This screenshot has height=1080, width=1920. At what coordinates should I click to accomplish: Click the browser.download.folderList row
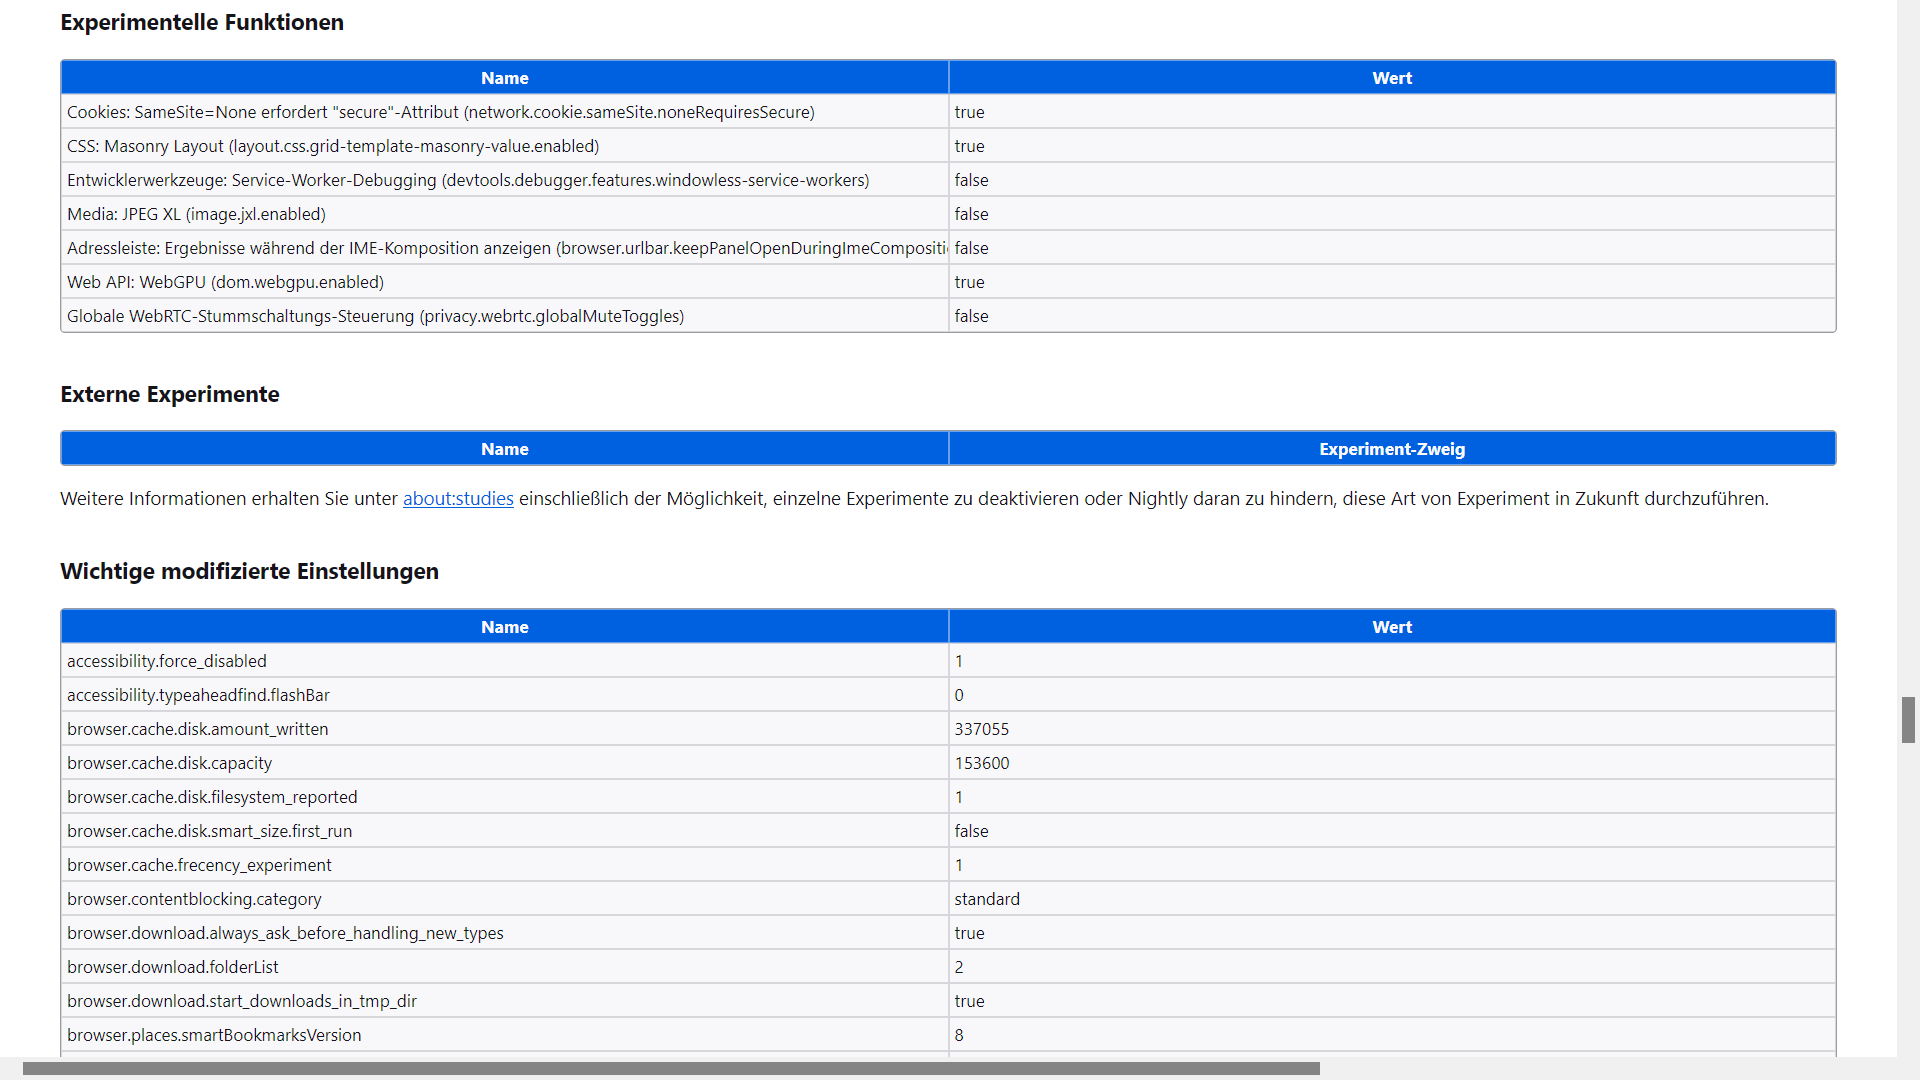[x=173, y=967]
